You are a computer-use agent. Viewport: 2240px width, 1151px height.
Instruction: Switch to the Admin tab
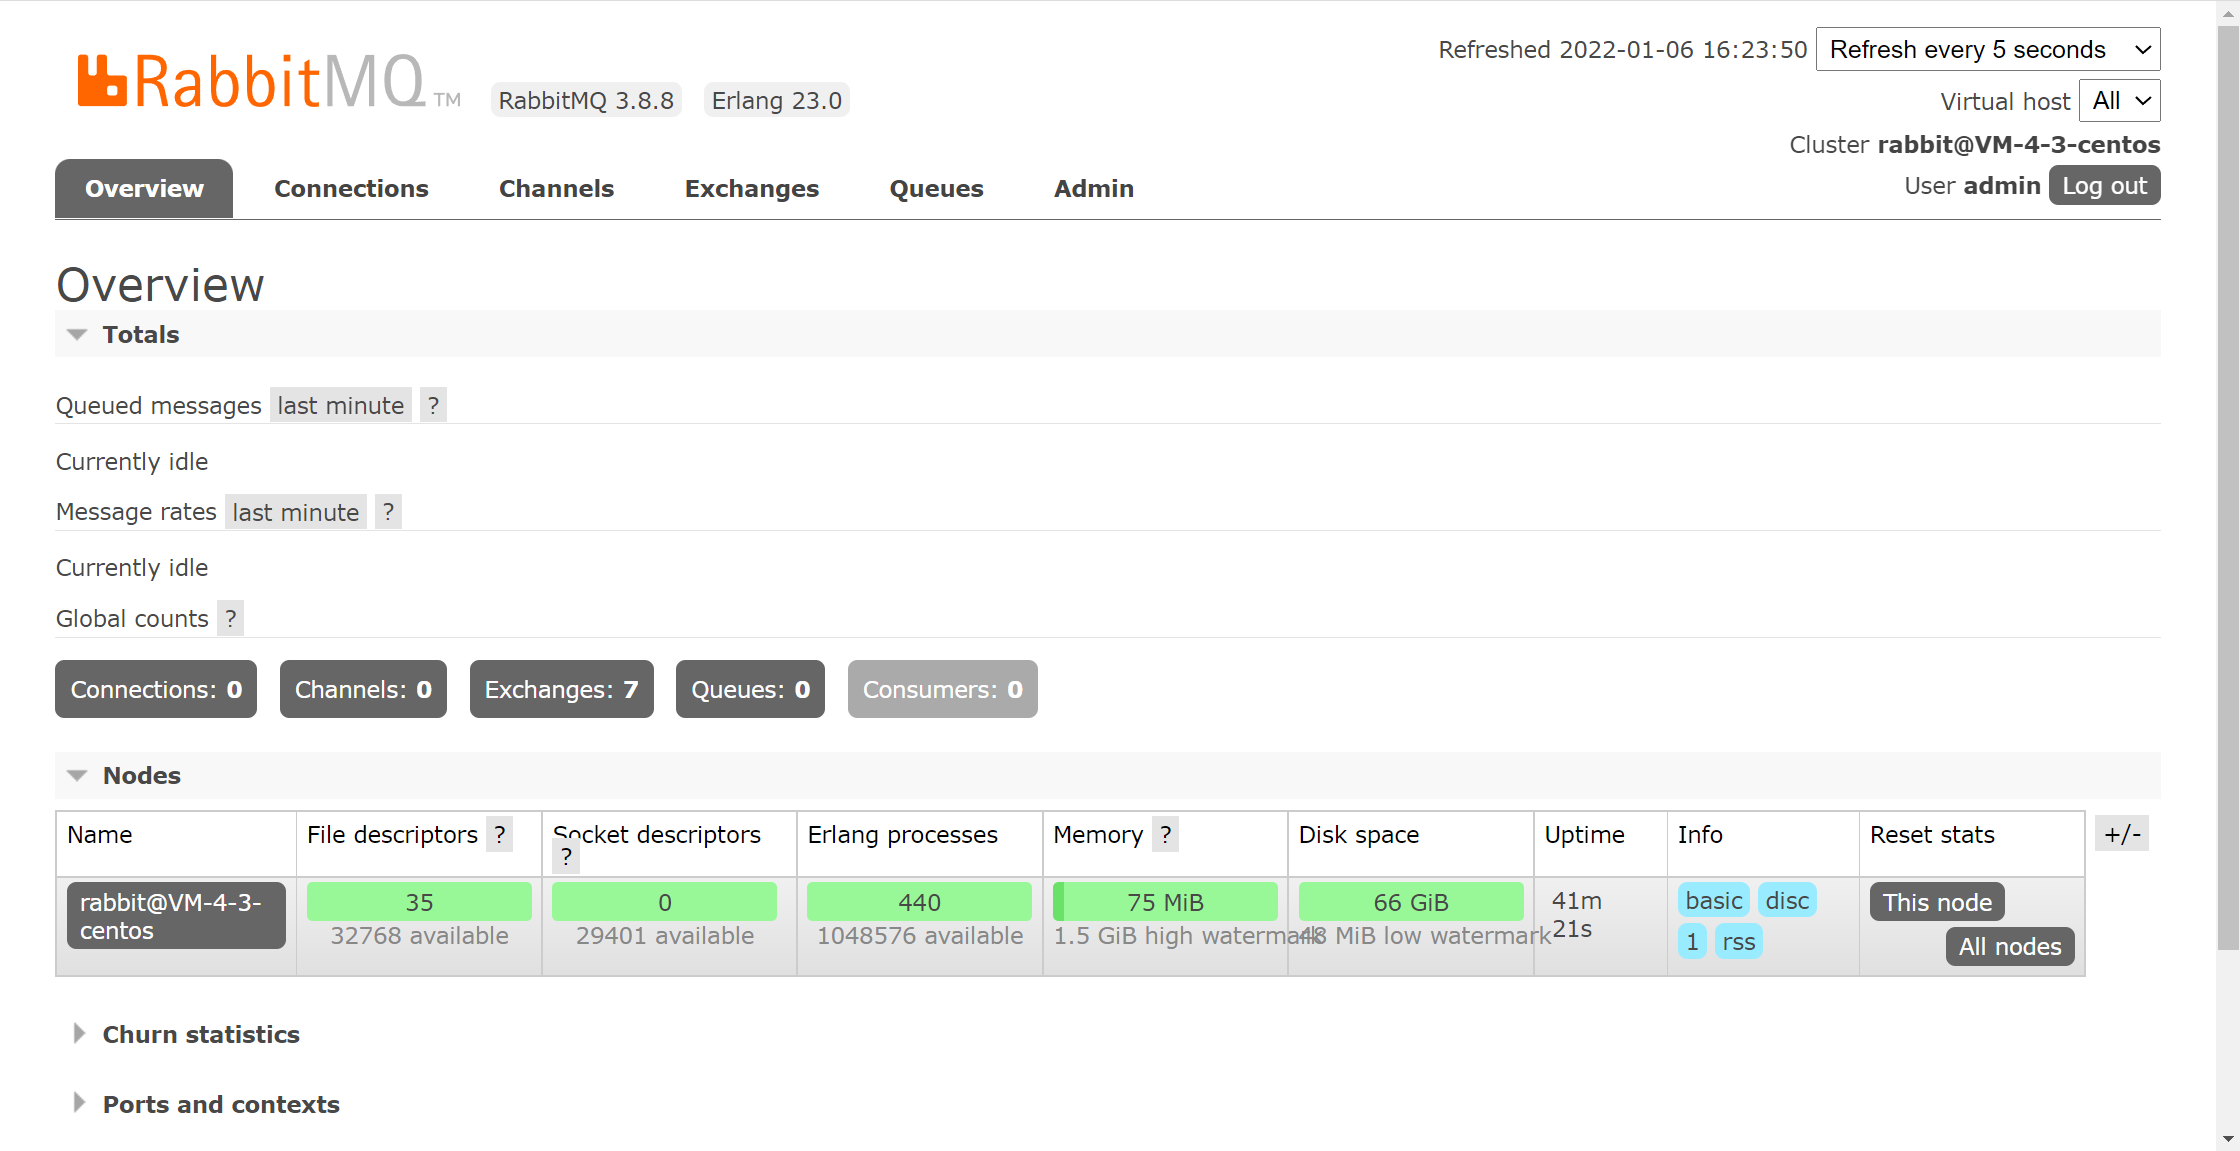point(1093,188)
